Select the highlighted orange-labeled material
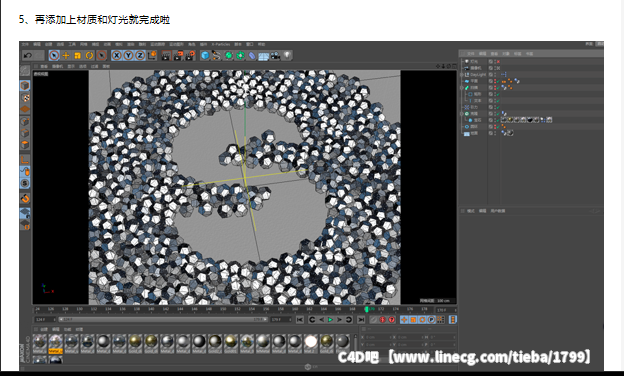Screen dimensions: 624x376 click(56, 344)
